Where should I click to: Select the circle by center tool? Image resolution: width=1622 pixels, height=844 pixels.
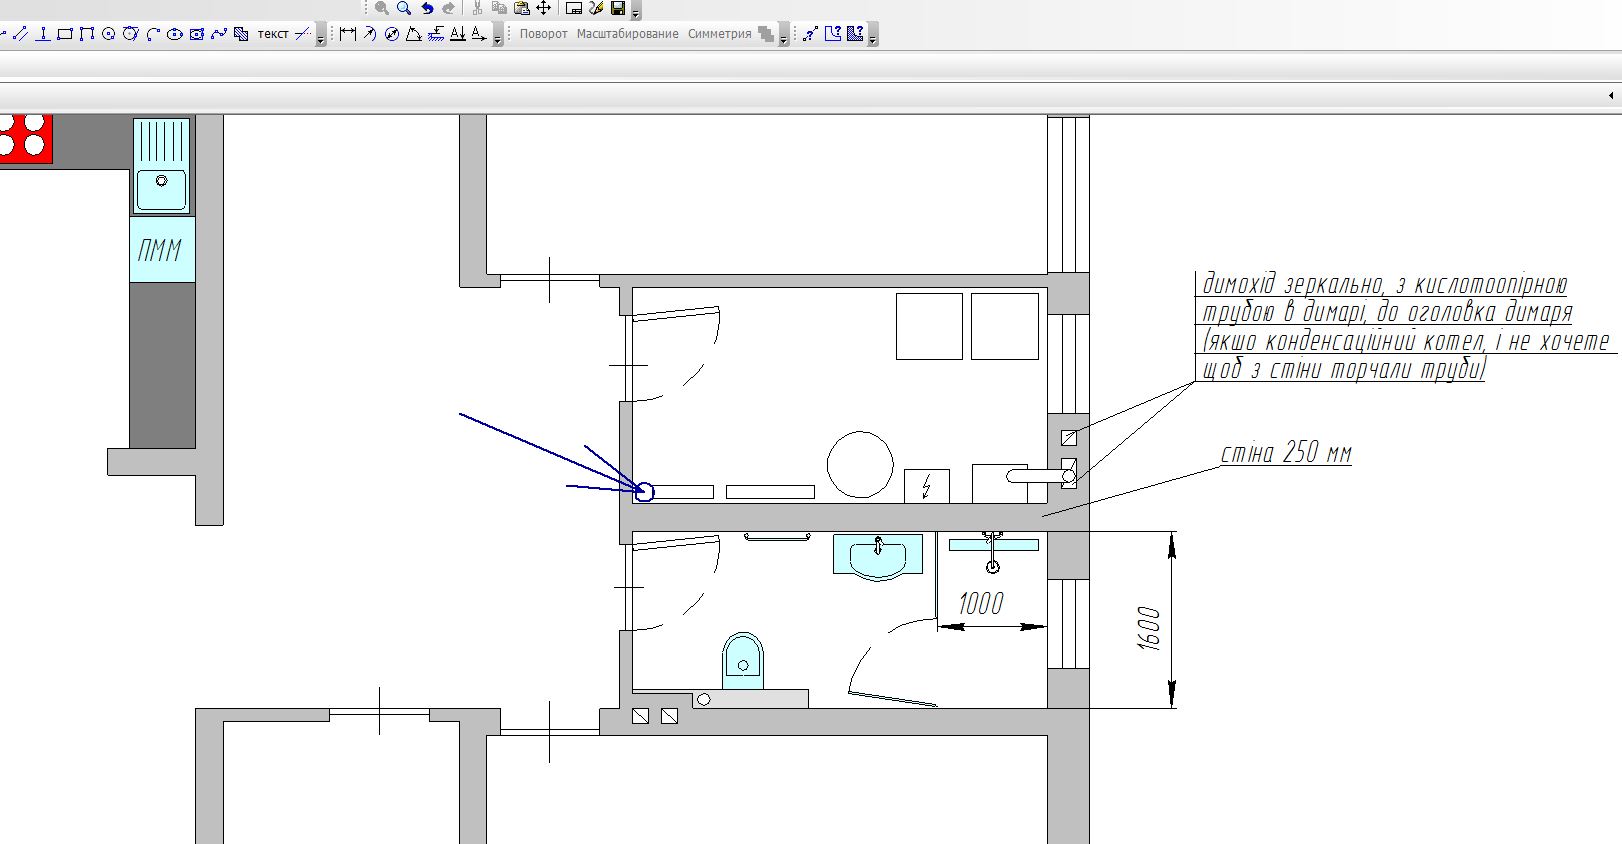coord(109,34)
